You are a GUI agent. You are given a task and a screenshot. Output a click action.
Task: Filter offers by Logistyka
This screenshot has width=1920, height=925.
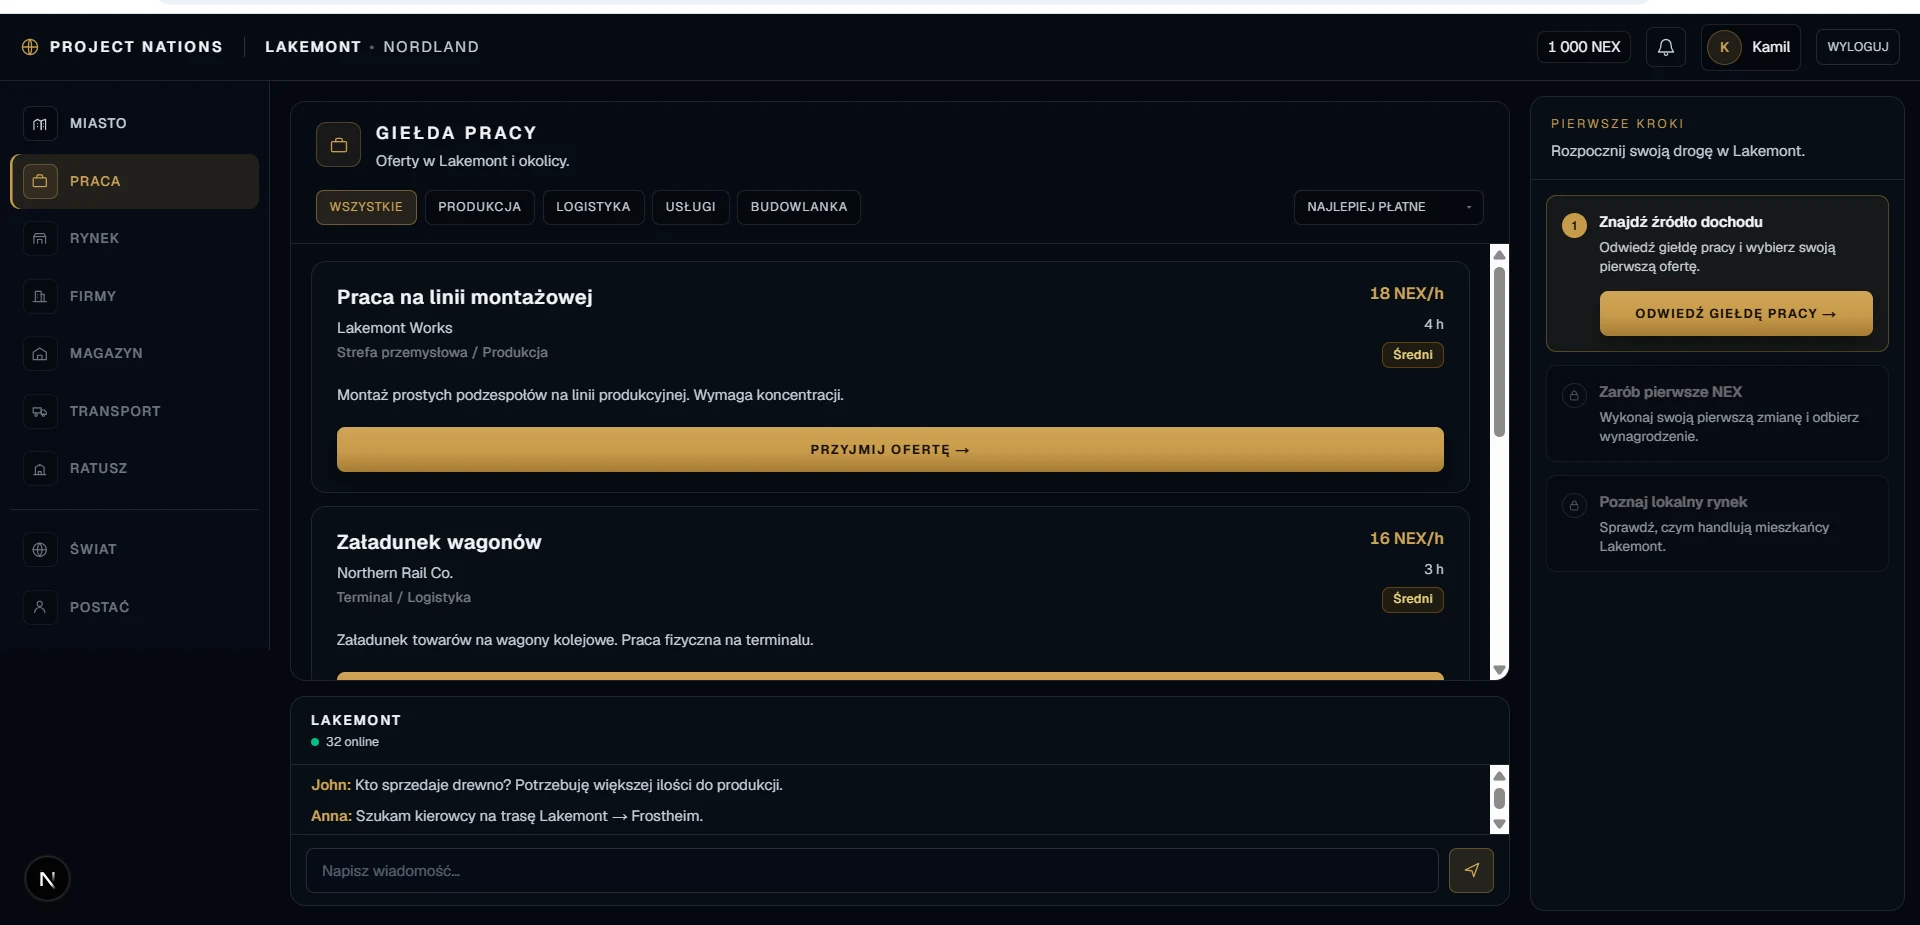tap(593, 207)
